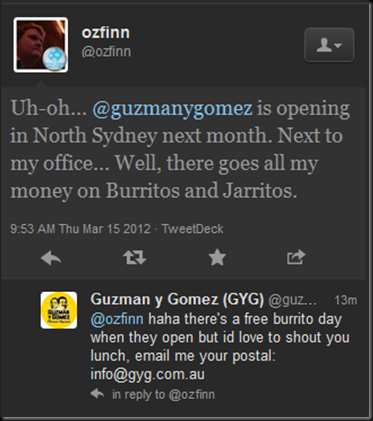Retweet ozfinn's tweet using the retweet icon
The height and width of the screenshot is (421, 373).
pyautogui.click(x=135, y=257)
